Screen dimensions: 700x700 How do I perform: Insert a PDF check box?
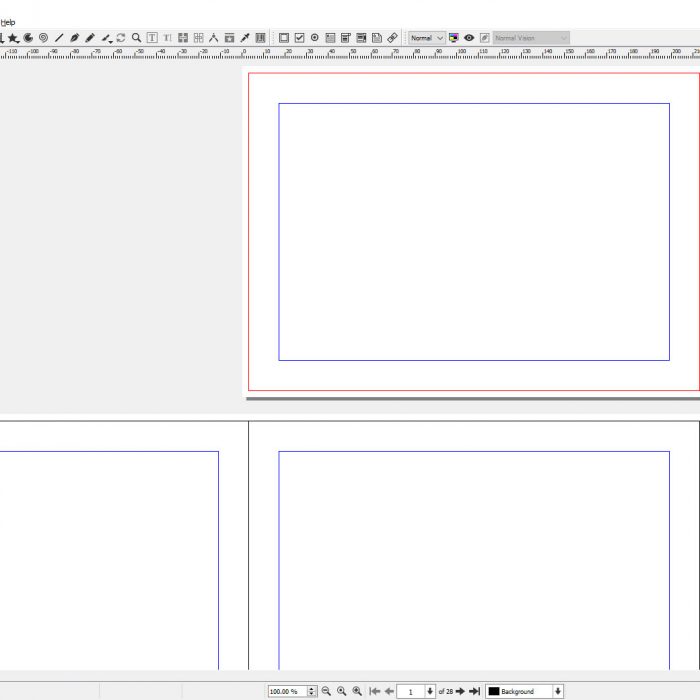(x=299, y=38)
